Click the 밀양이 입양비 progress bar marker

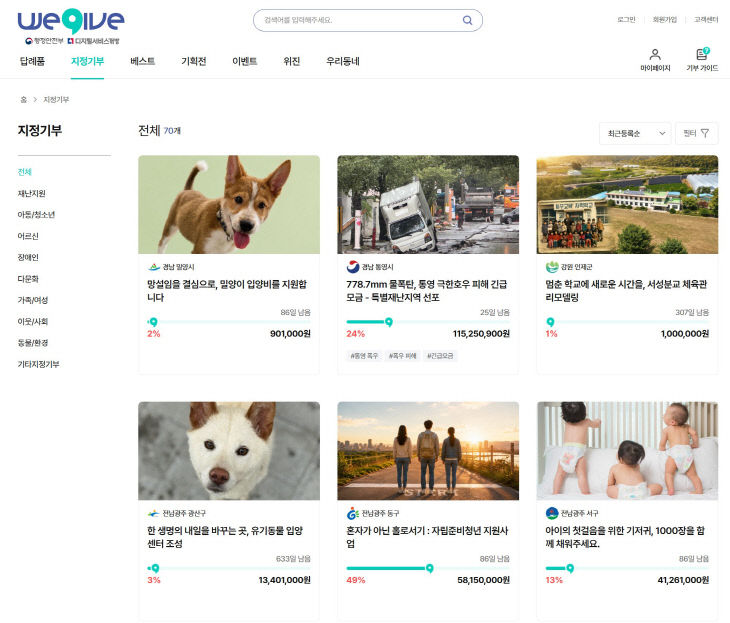coord(153,322)
